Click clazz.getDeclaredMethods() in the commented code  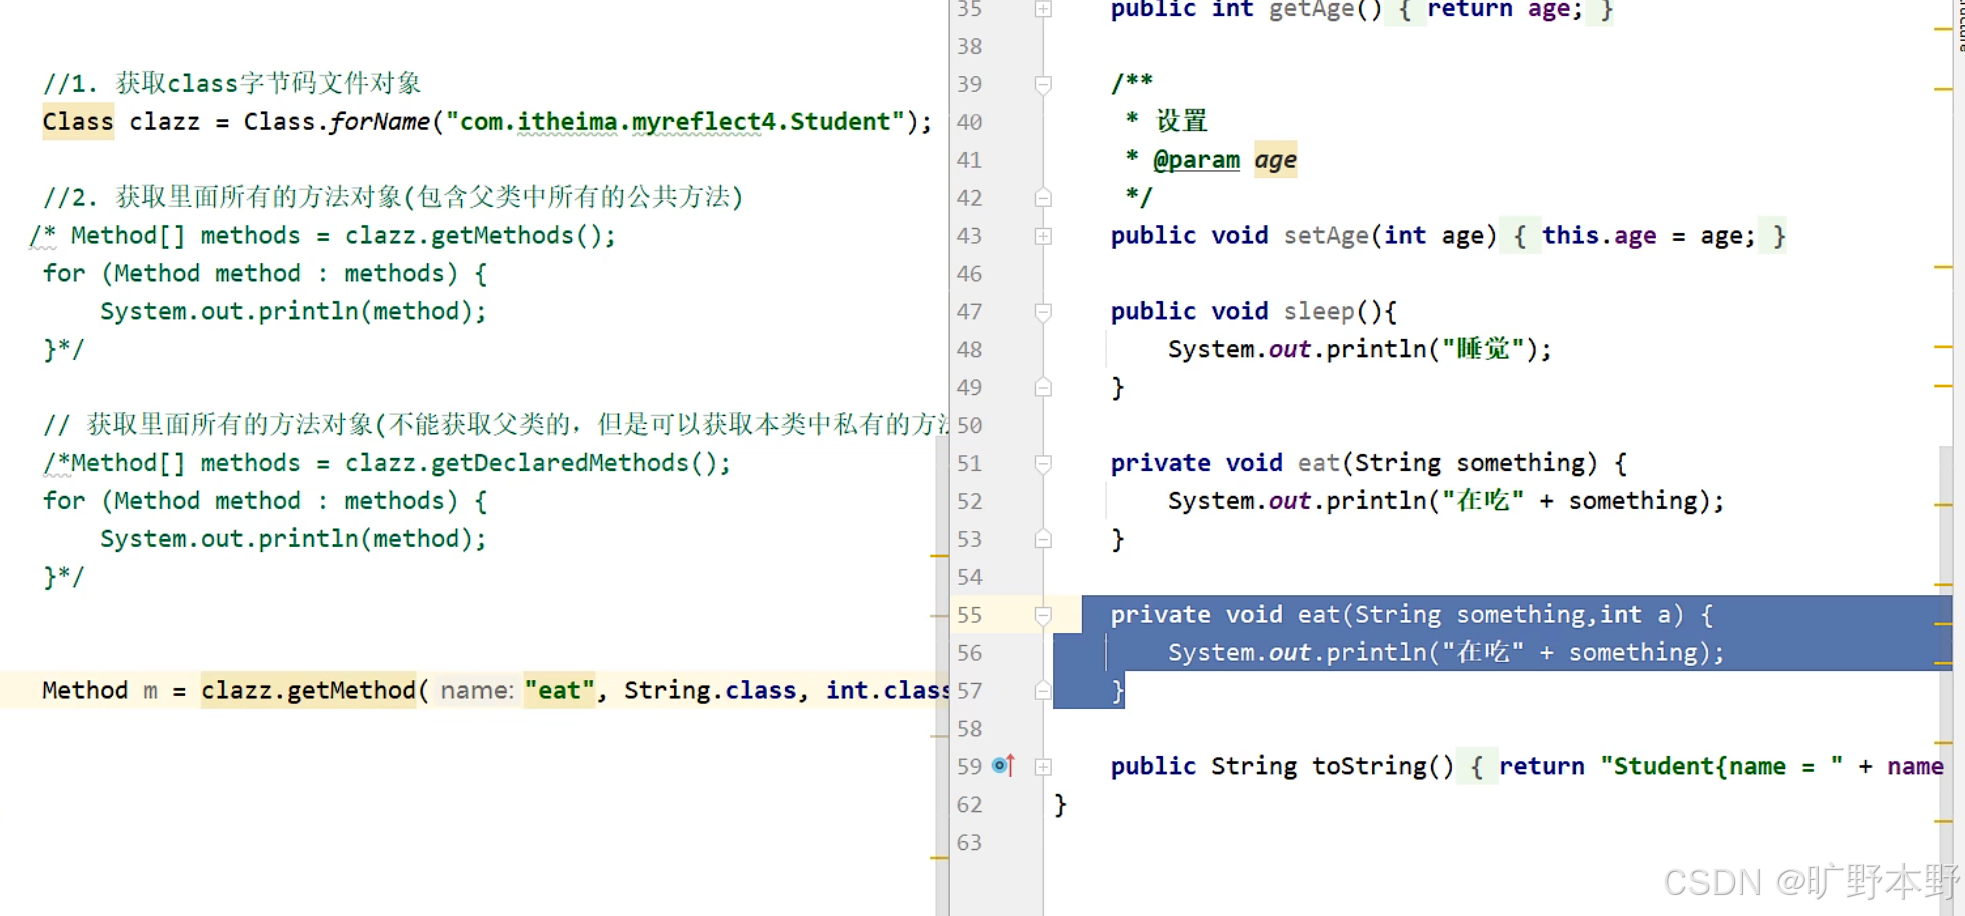click(531, 464)
